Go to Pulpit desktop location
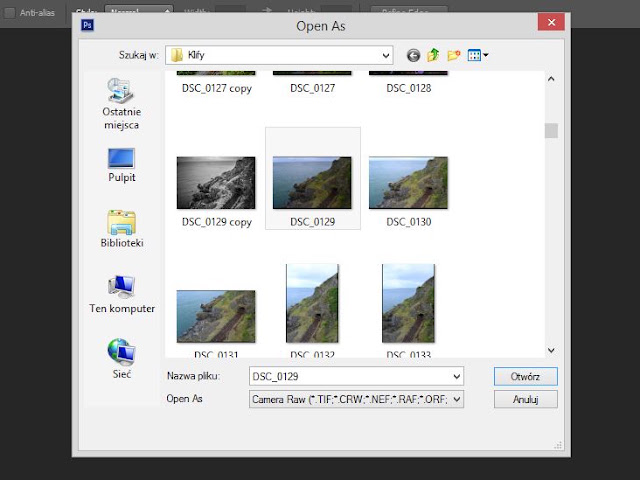This screenshot has width=640, height=480. (122, 165)
